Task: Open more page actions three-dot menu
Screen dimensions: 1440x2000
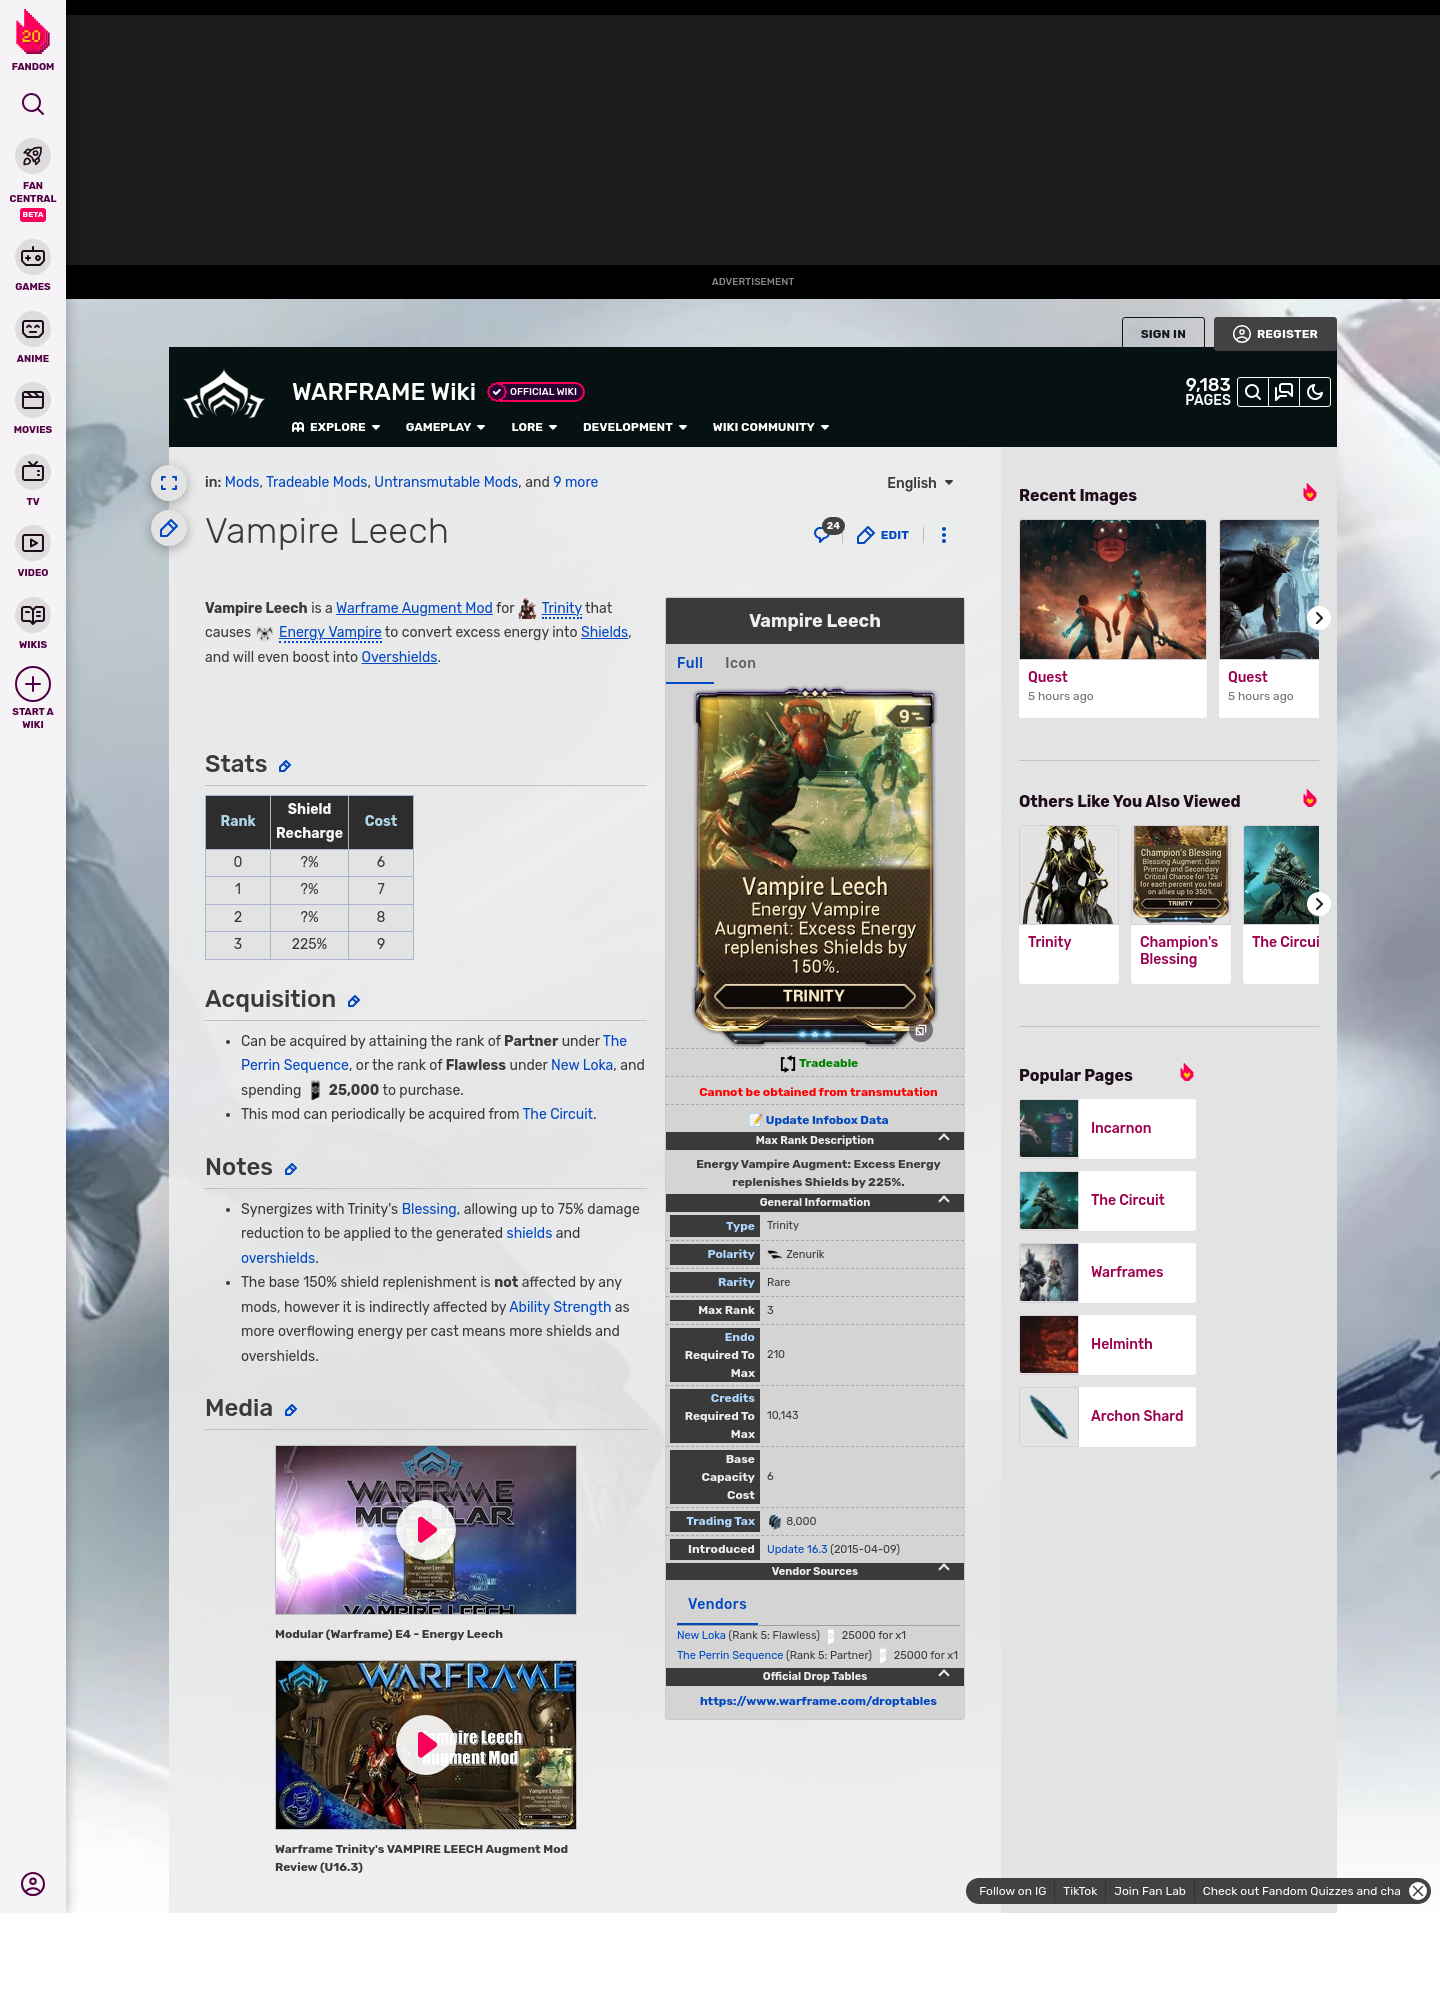Action: click(x=944, y=535)
